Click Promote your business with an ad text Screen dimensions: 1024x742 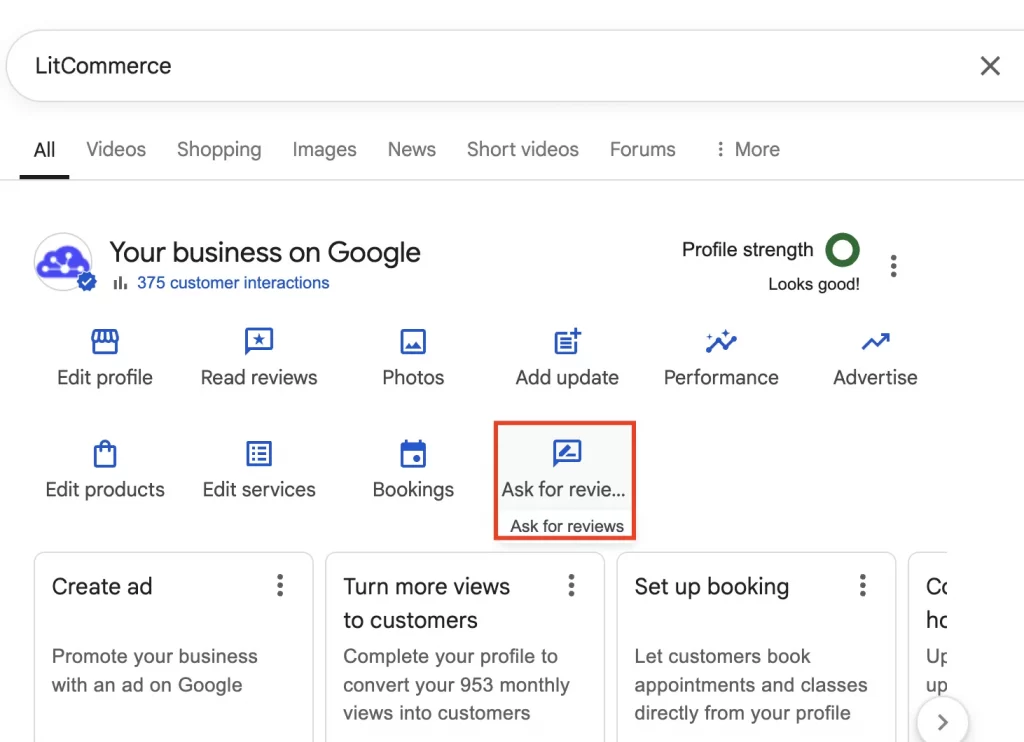155,671
